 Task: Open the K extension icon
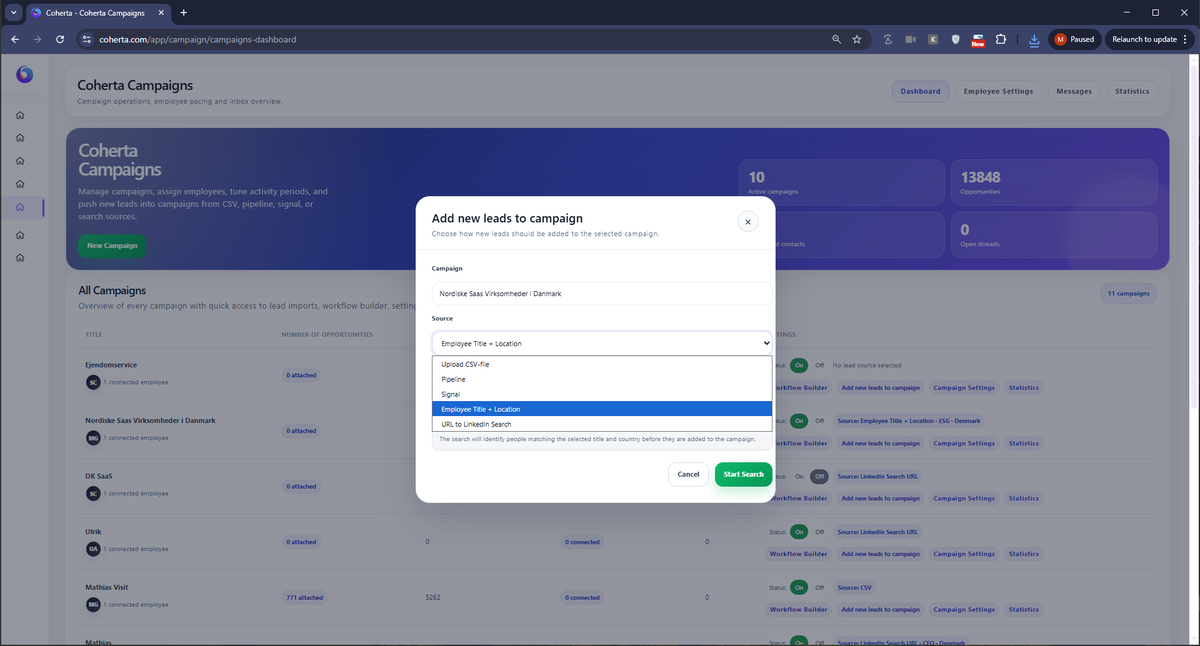(x=933, y=39)
